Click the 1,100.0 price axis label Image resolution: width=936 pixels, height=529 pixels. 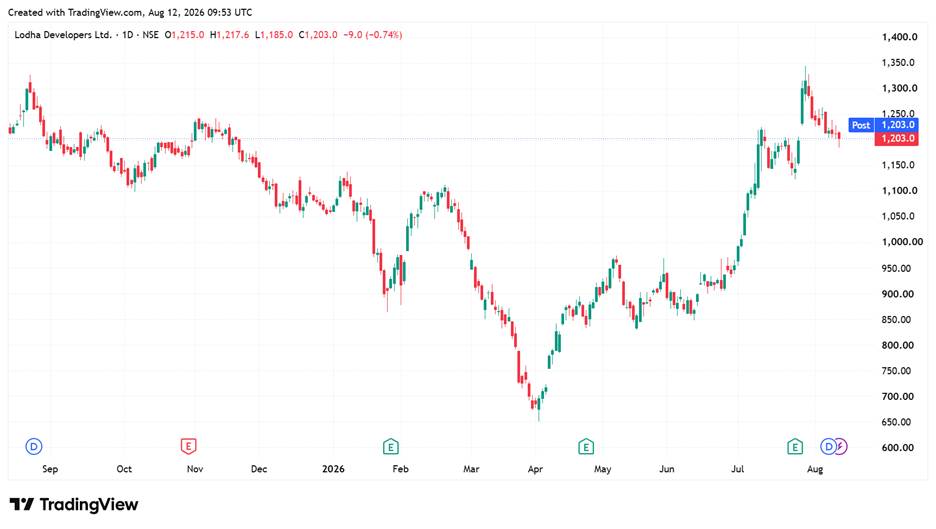click(900, 191)
